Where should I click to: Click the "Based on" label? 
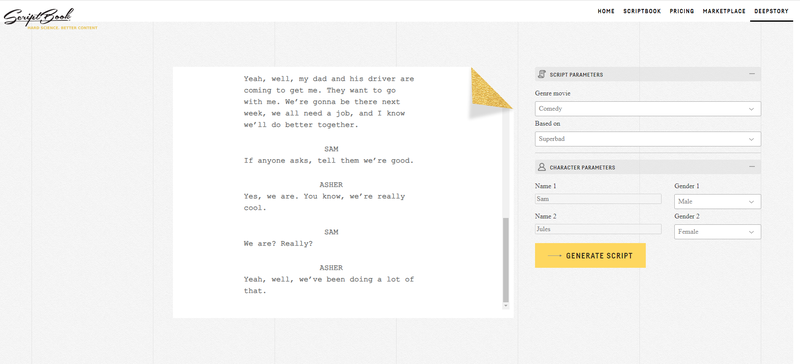548,124
